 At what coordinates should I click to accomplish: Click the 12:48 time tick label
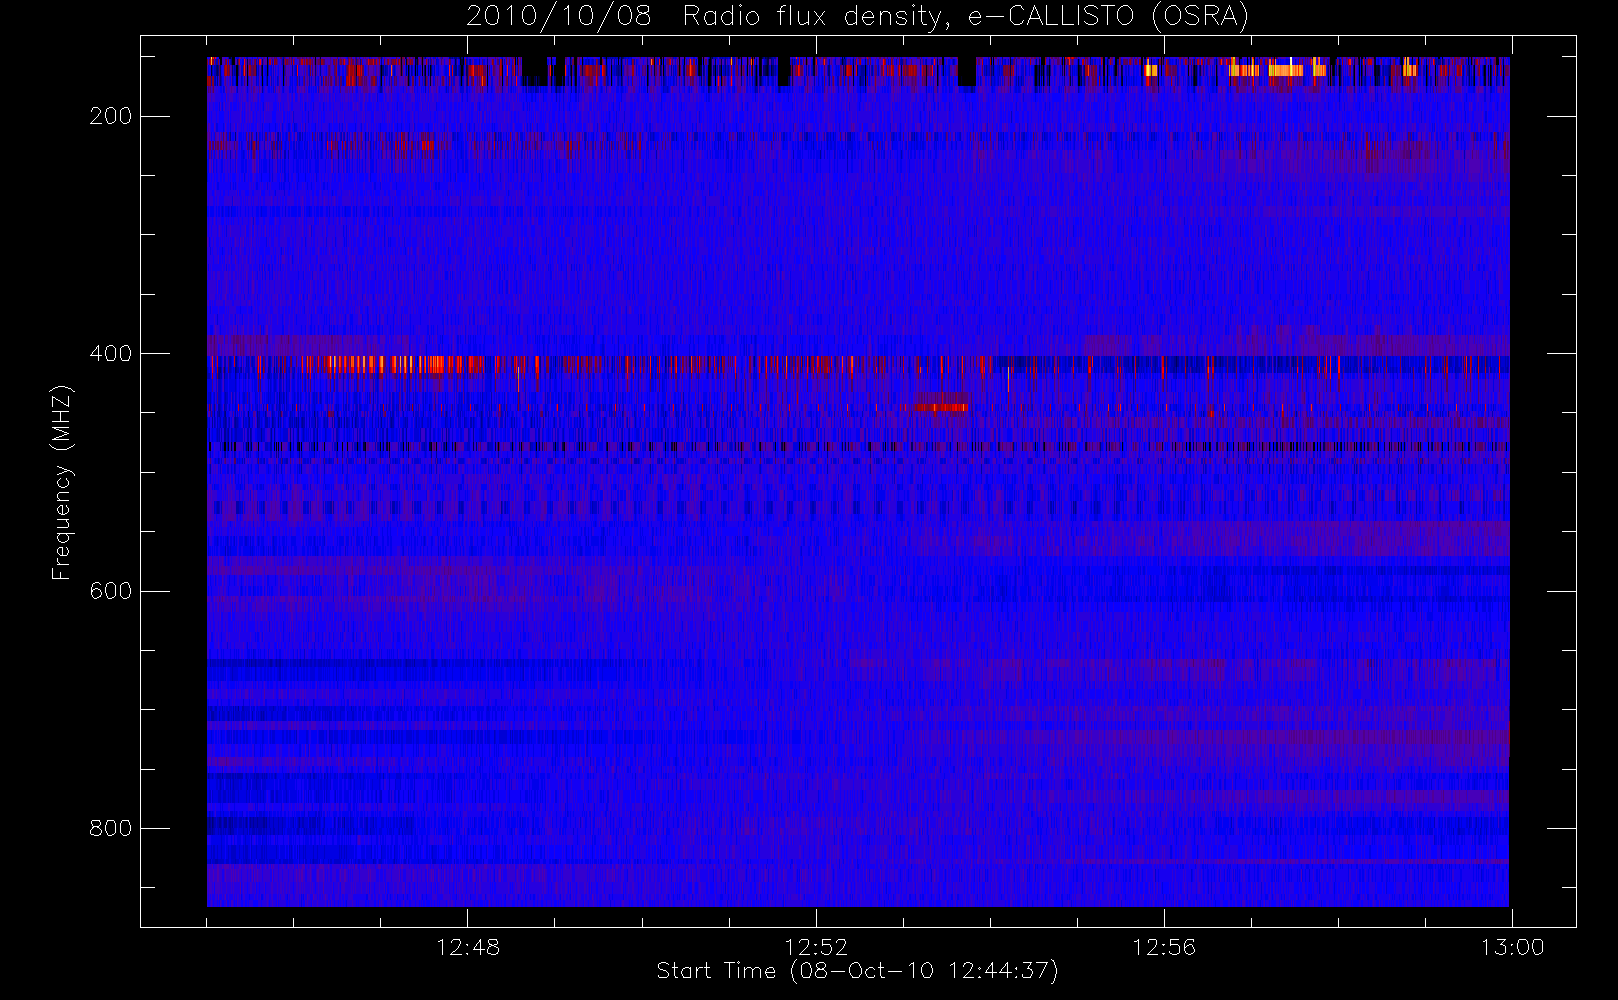[x=468, y=947]
